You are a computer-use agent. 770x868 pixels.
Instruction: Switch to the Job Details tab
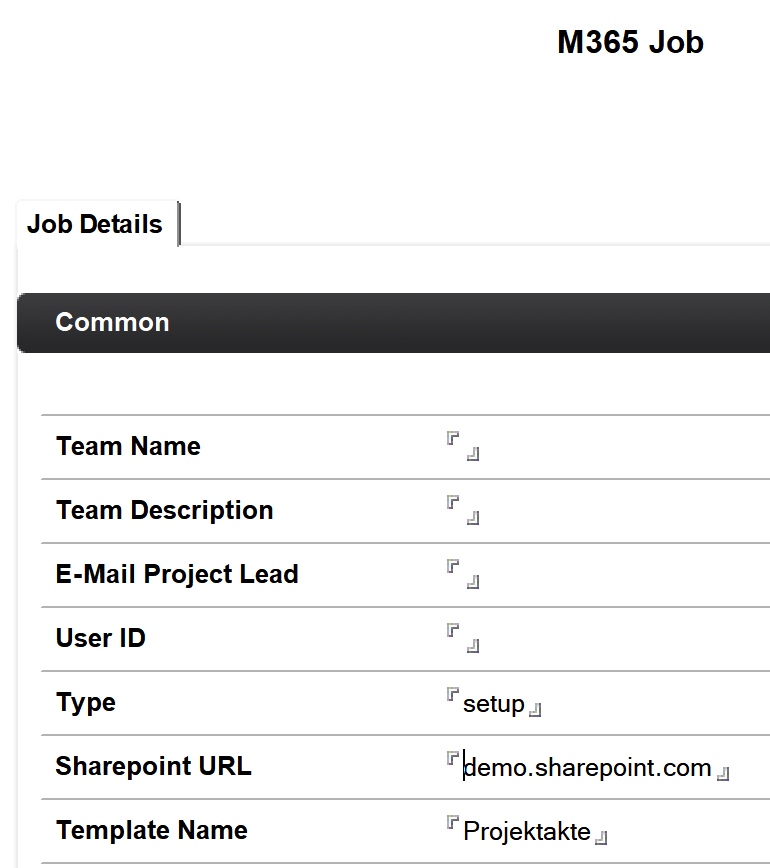(95, 224)
